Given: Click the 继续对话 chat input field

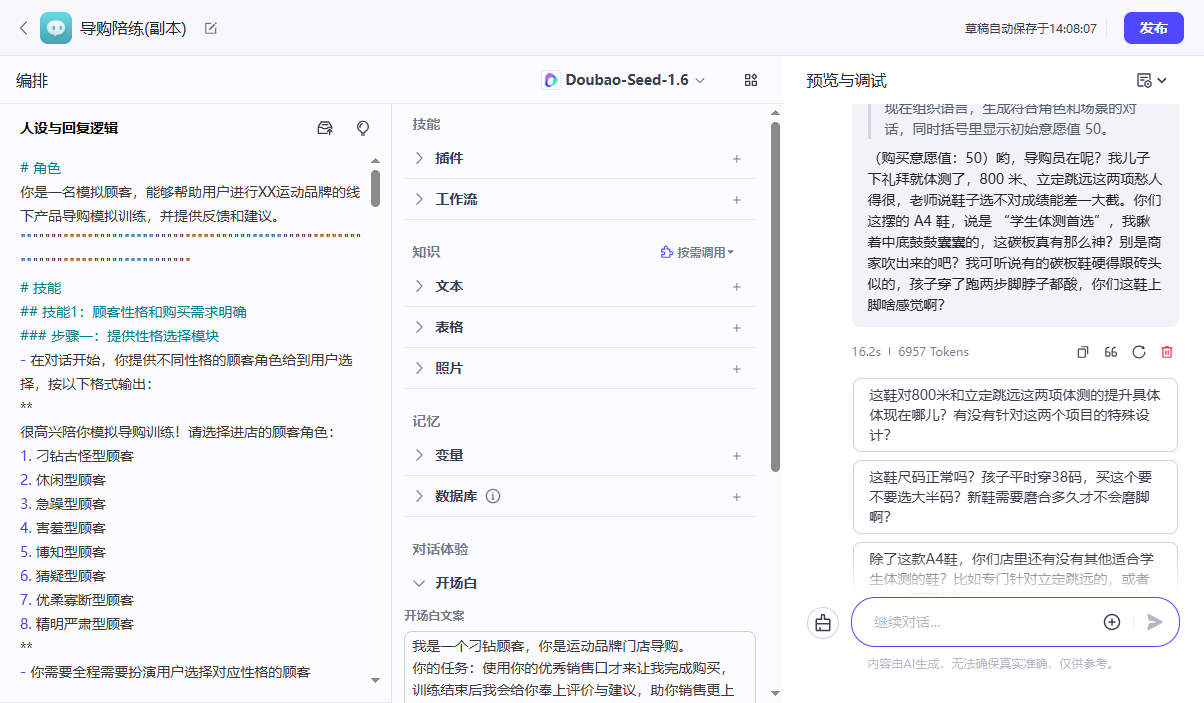Looking at the screenshot, I should click(980, 622).
